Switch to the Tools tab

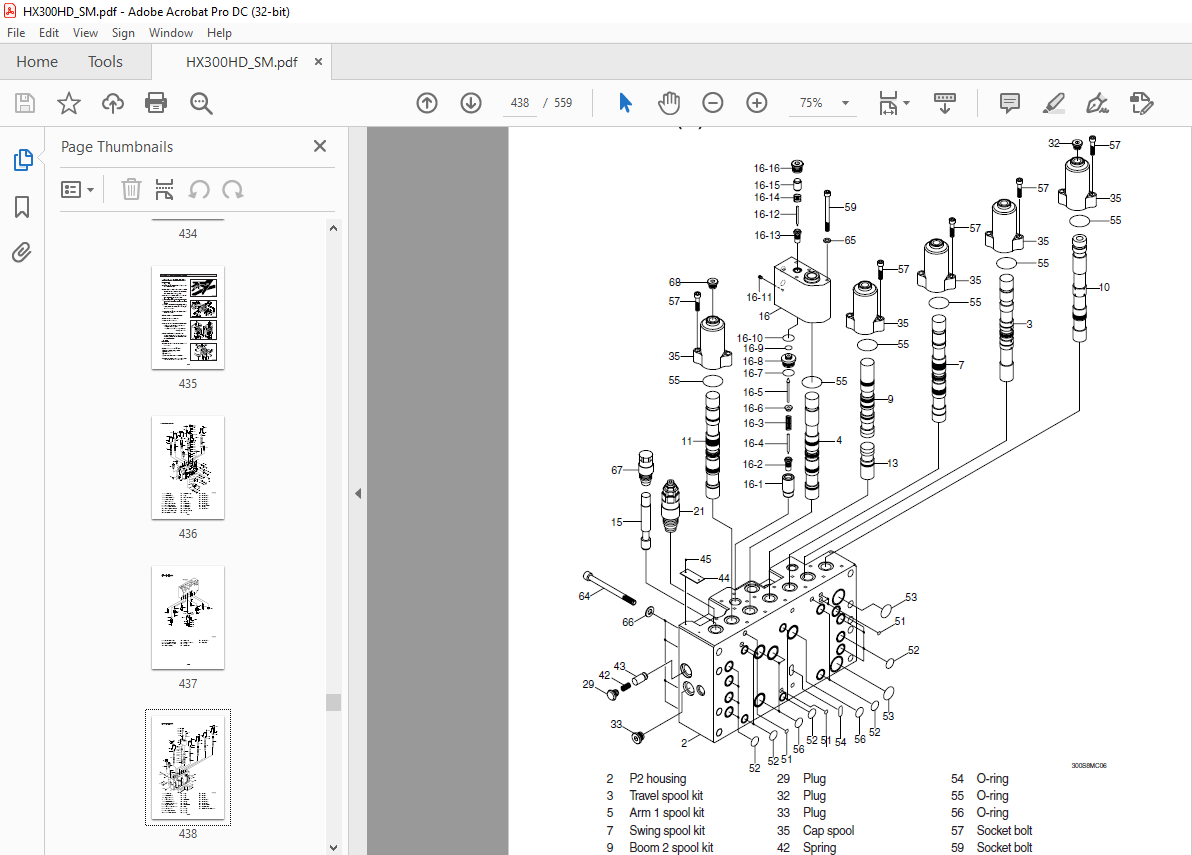point(105,62)
